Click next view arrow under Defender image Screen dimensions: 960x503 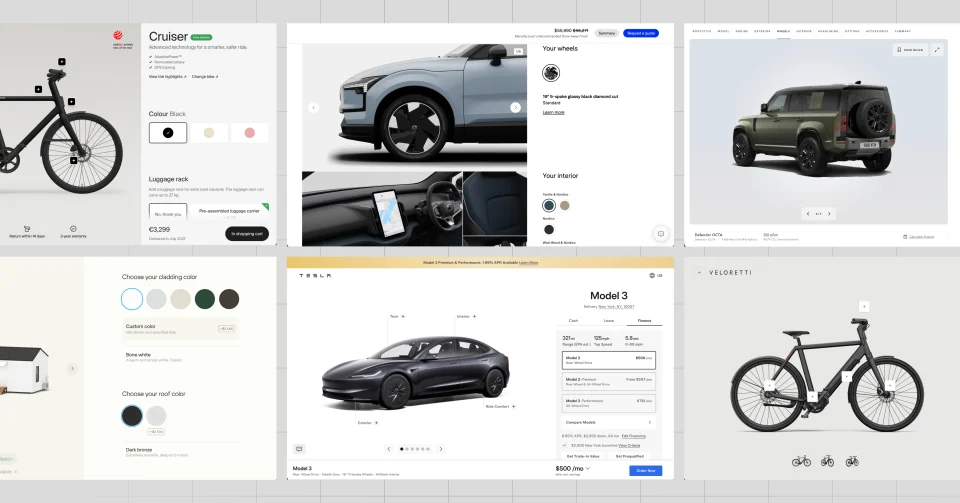(830, 214)
